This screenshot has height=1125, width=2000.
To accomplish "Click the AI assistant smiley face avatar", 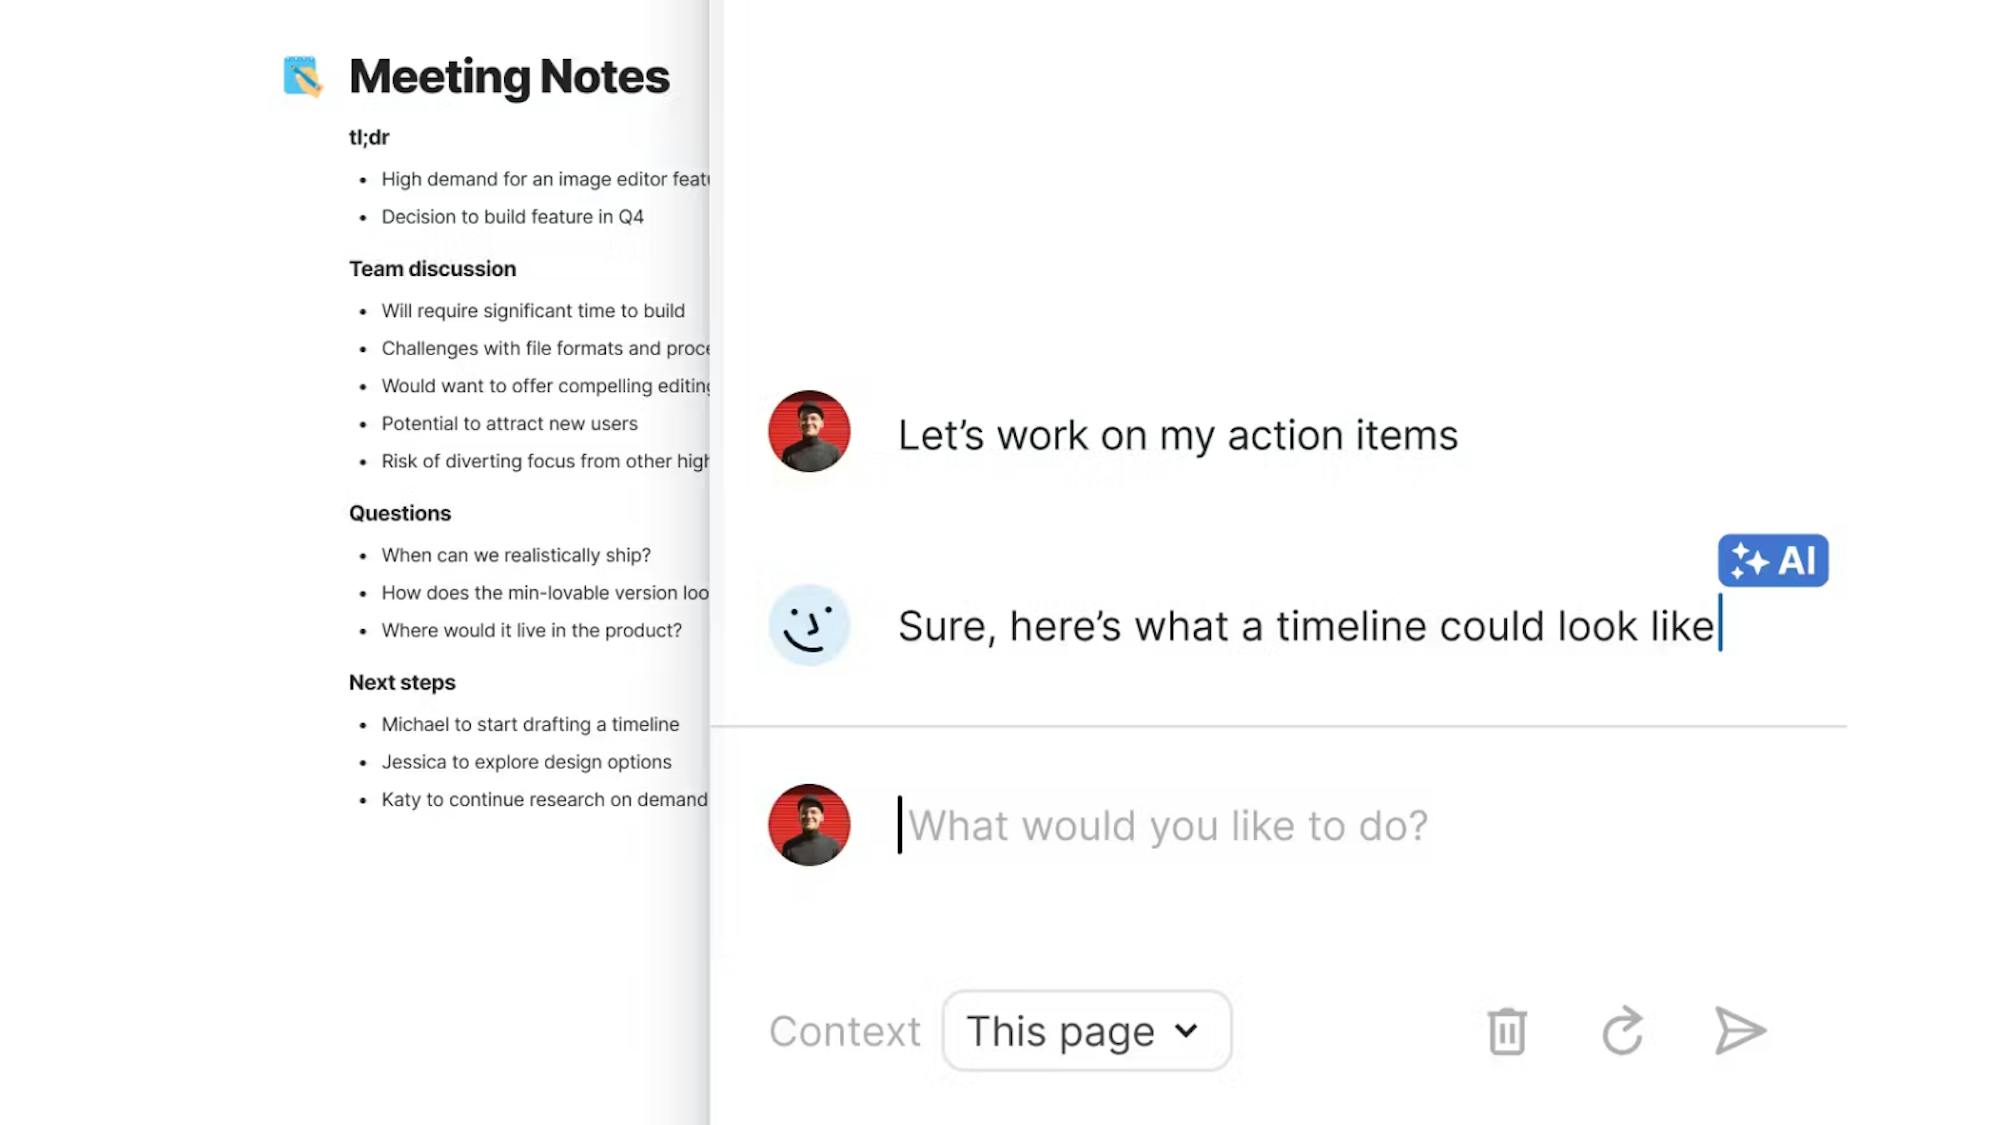I will (809, 625).
